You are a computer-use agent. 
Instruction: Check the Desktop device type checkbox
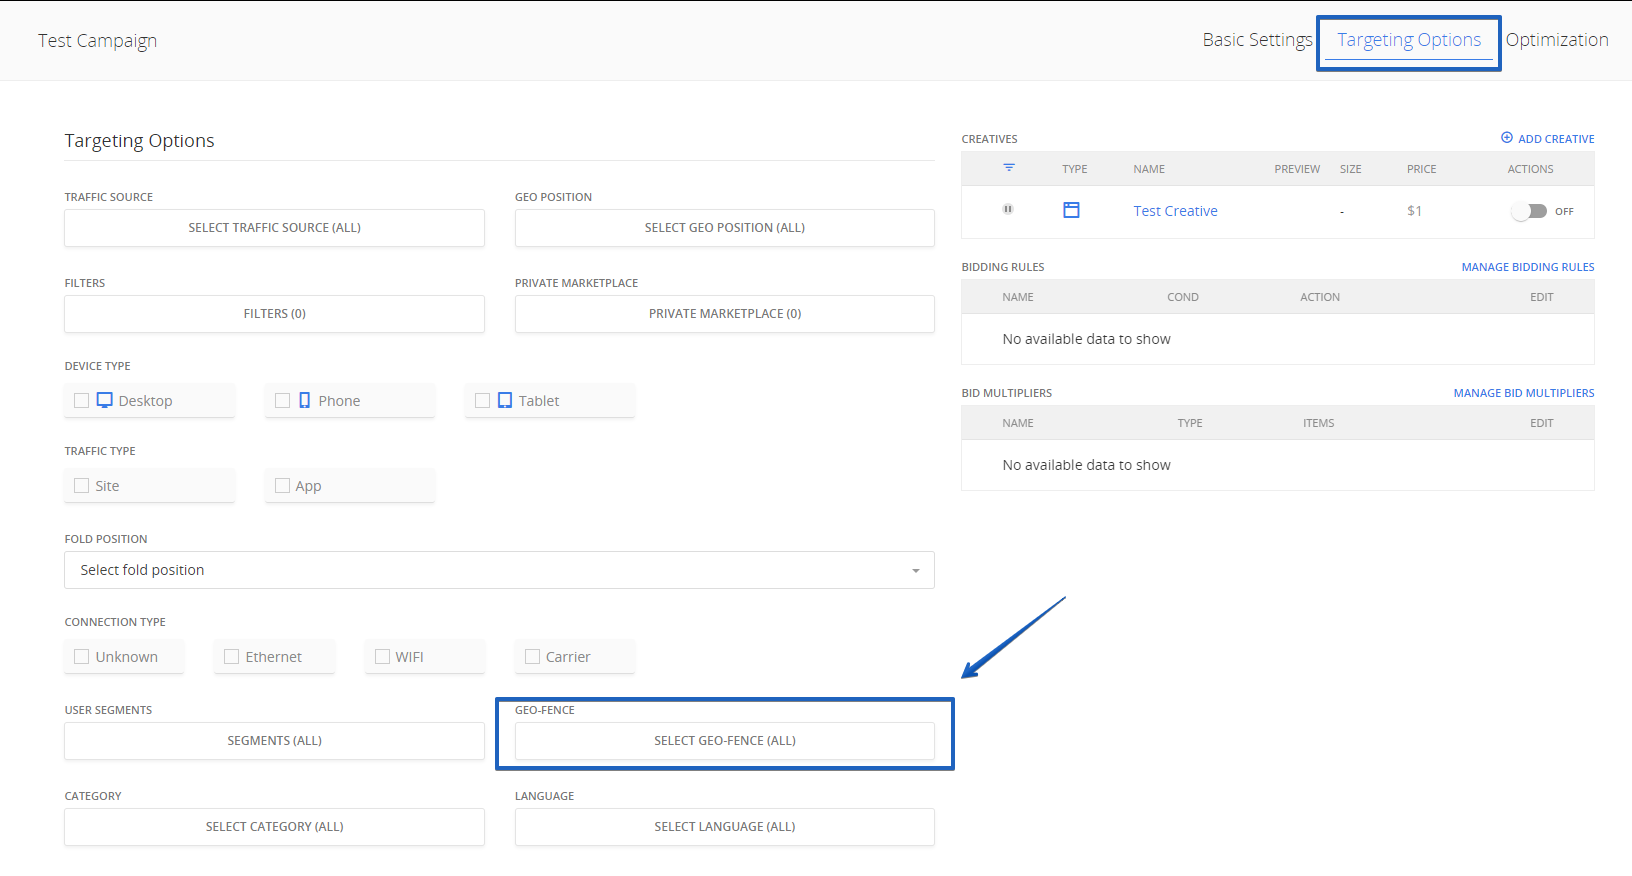[82, 400]
